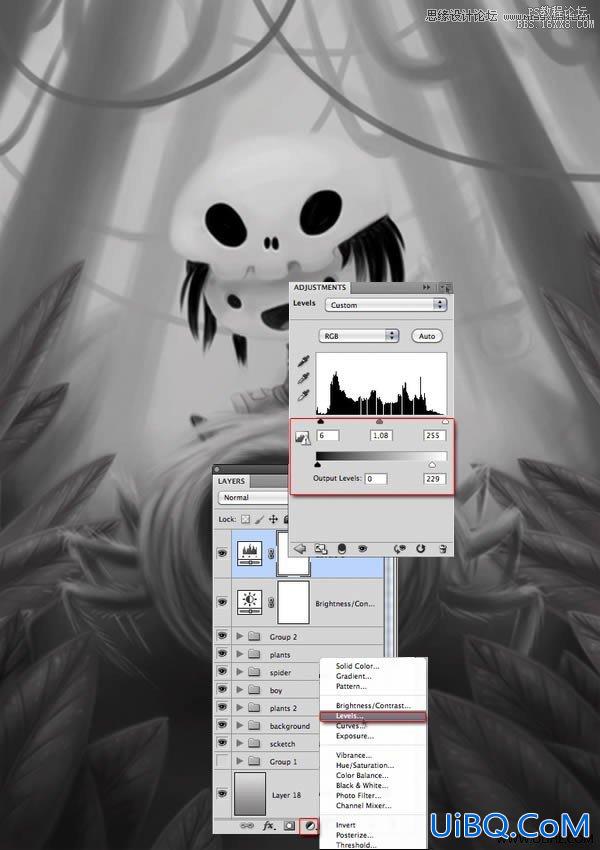Click the midtone gray input slider handle

pos(379,421)
